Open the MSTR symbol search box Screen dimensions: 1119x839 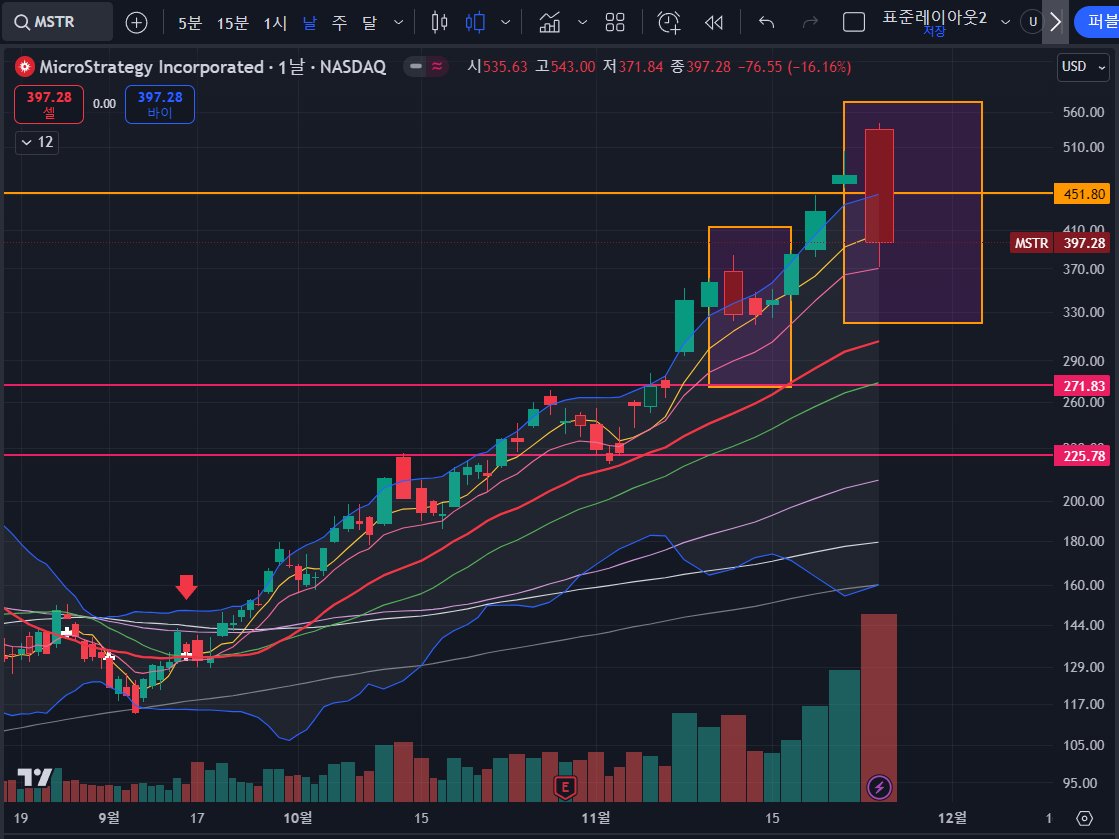tap(57, 22)
